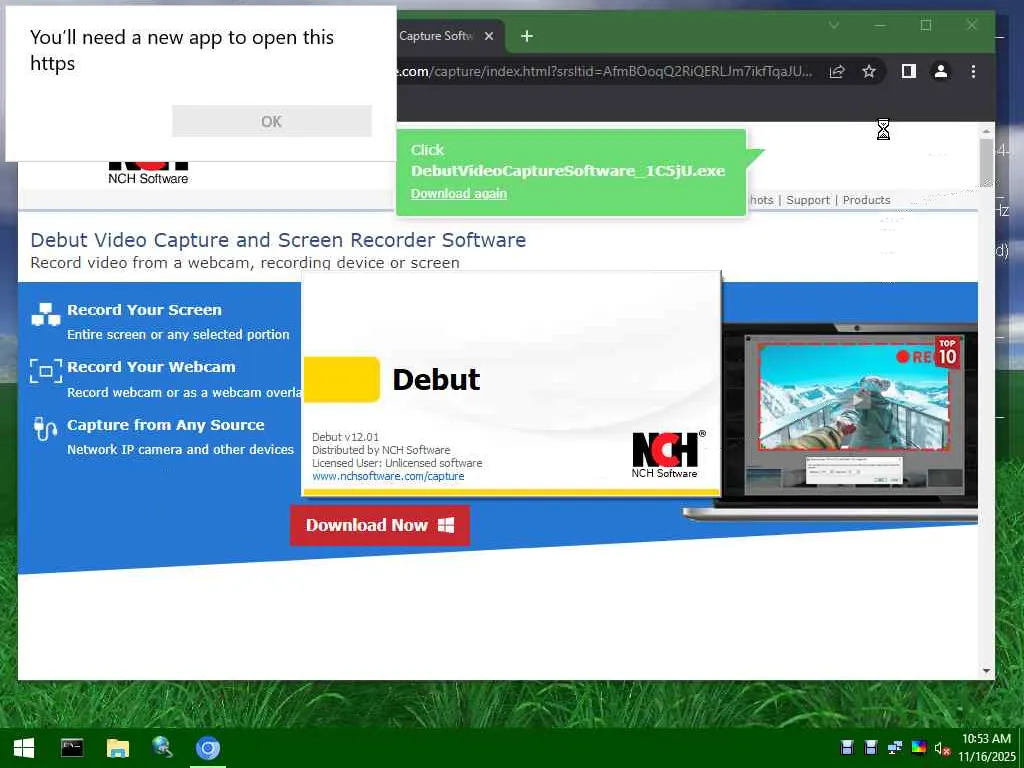Screen dimensions: 1024x768
Task: Click the share page icon in address bar
Action: (x=837, y=72)
